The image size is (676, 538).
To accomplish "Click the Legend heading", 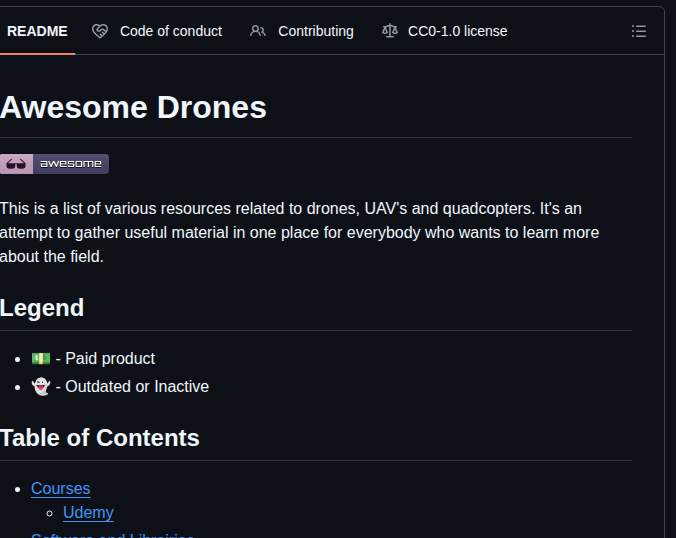I will (x=42, y=308).
